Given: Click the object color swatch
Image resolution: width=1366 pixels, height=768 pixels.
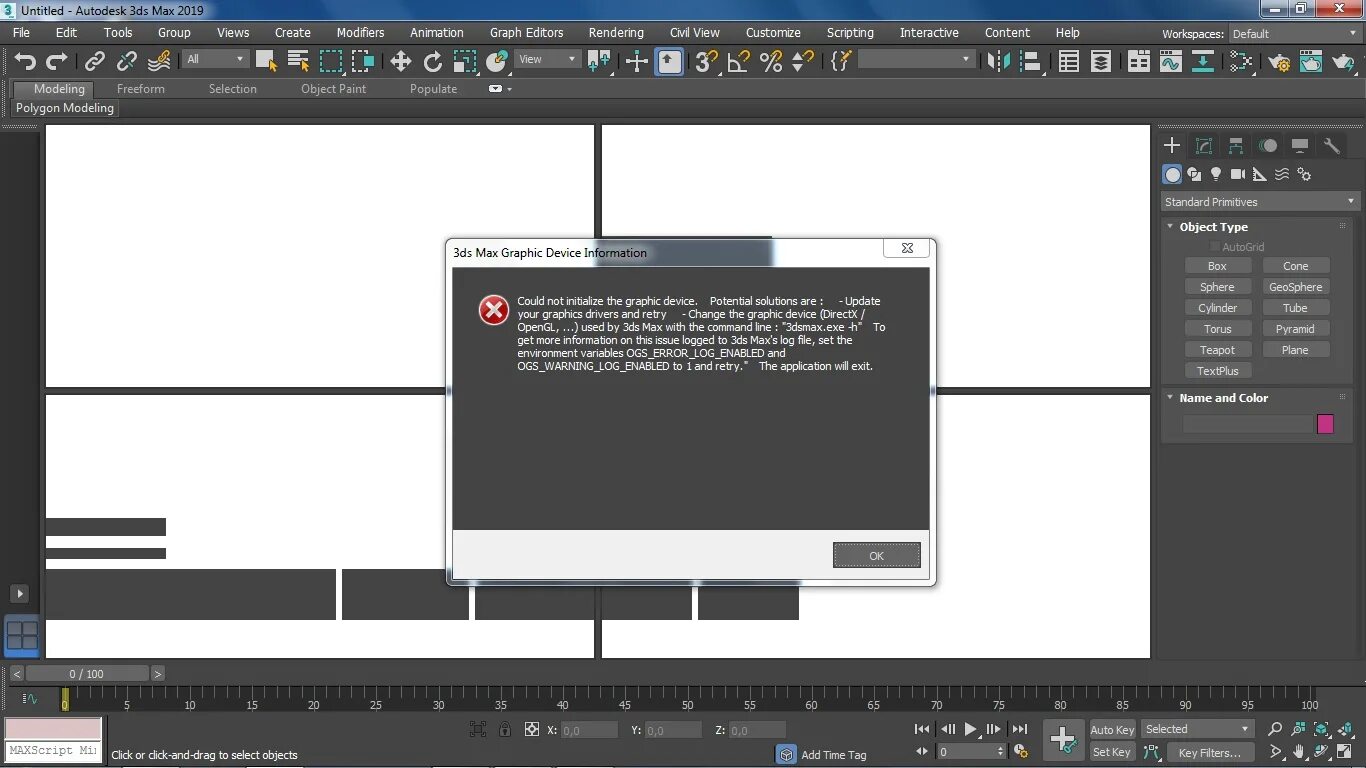Looking at the screenshot, I should pos(1325,424).
